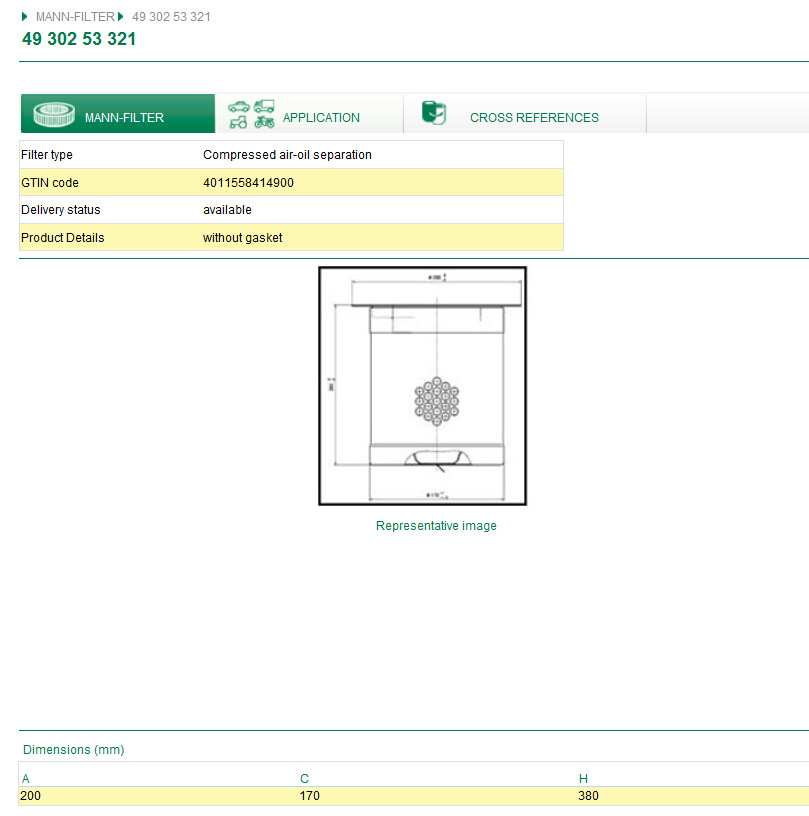Viewport: 809px width, 816px height.
Task: Click the GTIN code label
Action: pos(50,183)
